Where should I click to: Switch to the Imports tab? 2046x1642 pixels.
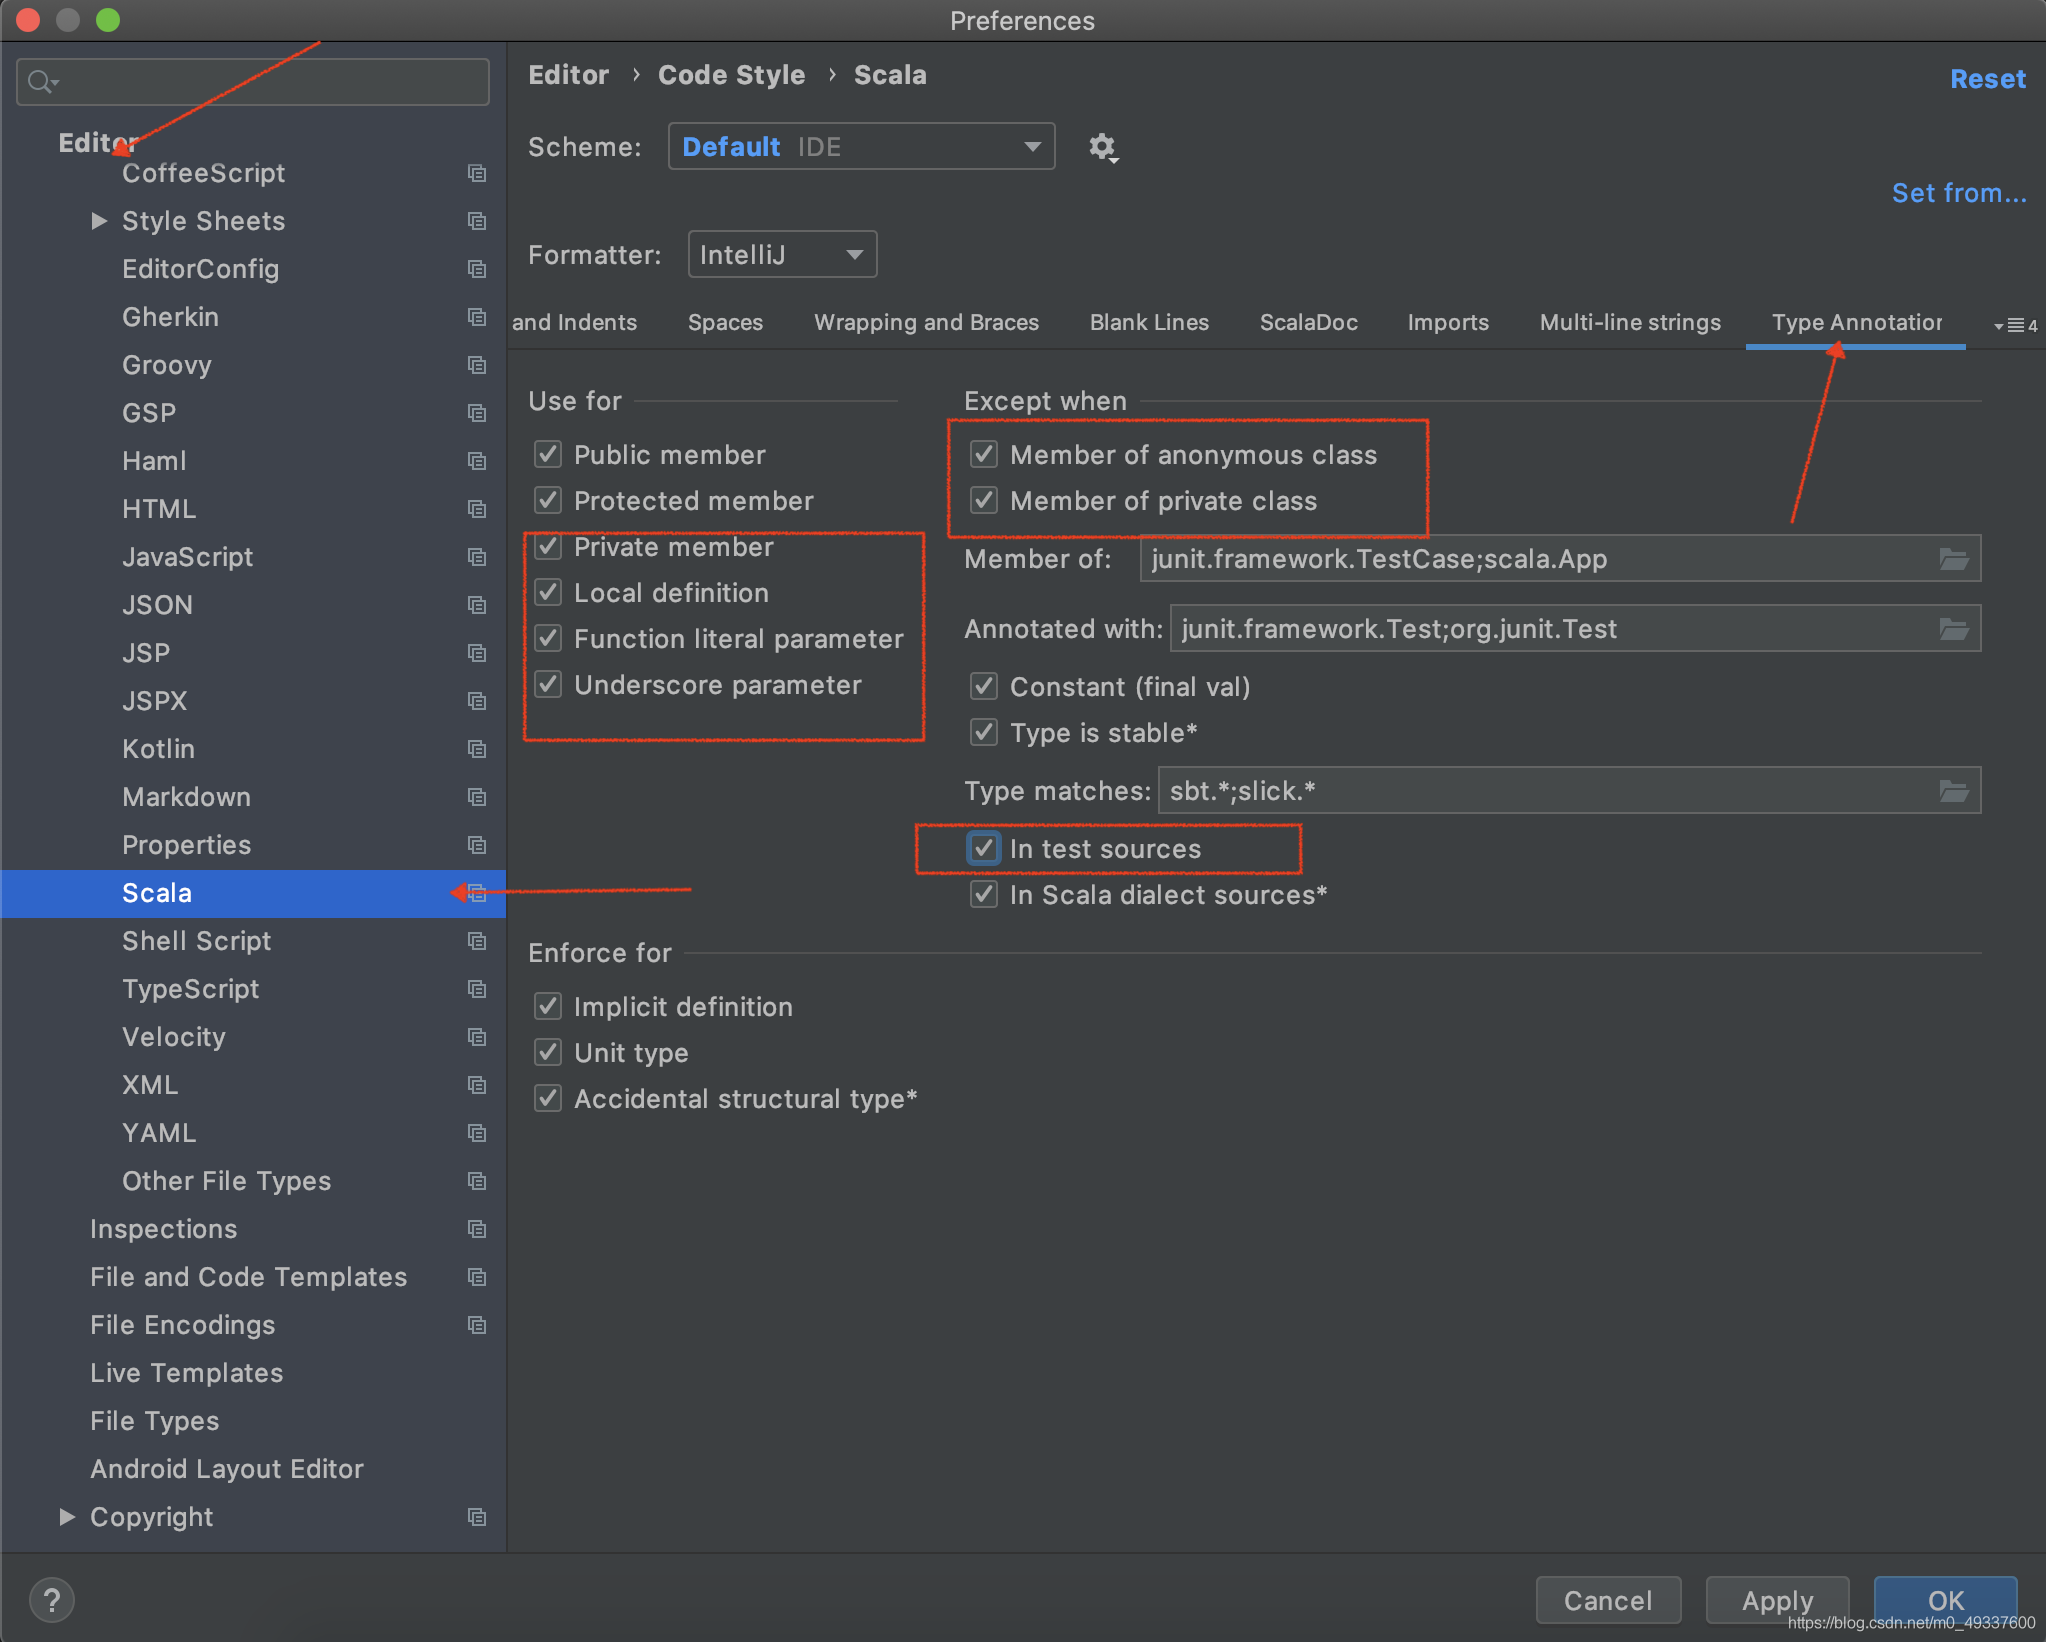tap(1447, 323)
